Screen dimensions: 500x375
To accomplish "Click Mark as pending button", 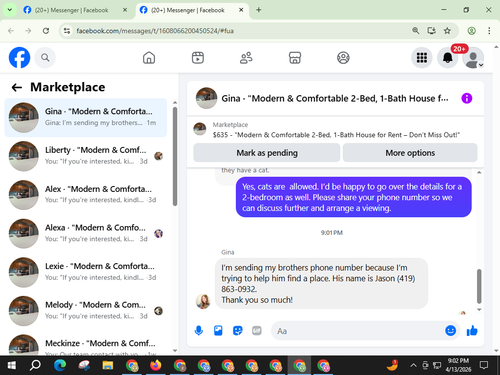I will [x=267, y=153].
